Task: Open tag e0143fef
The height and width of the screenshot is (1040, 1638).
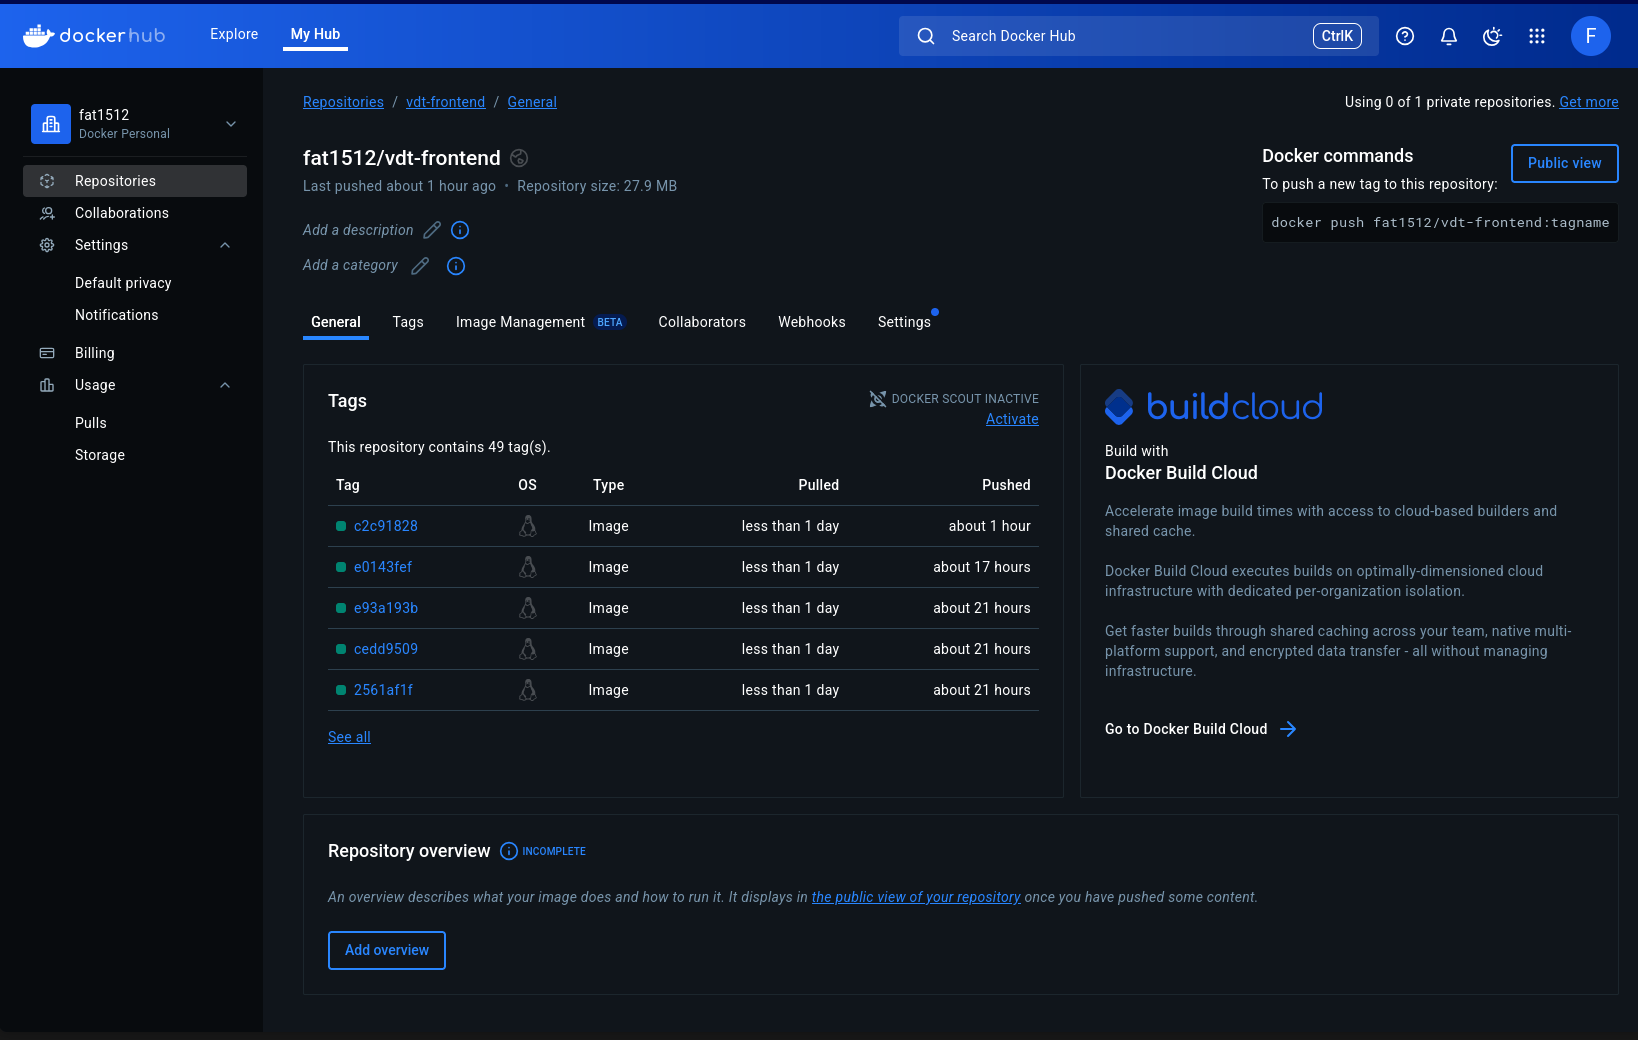Action: [x=383, y=567]
